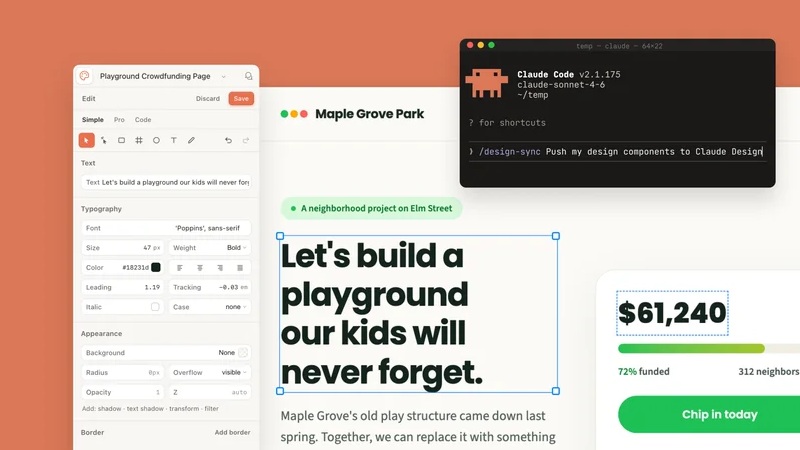Select the Frame grid tool
The image size is (800, 450).
pyautogui.click(x=139, y=140)
